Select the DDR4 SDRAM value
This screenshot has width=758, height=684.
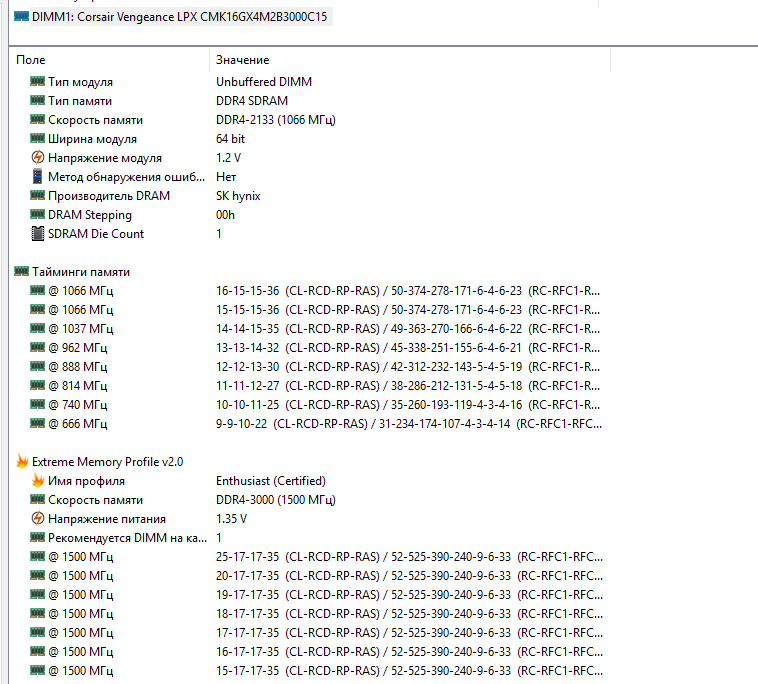click(x=251, y=101)
